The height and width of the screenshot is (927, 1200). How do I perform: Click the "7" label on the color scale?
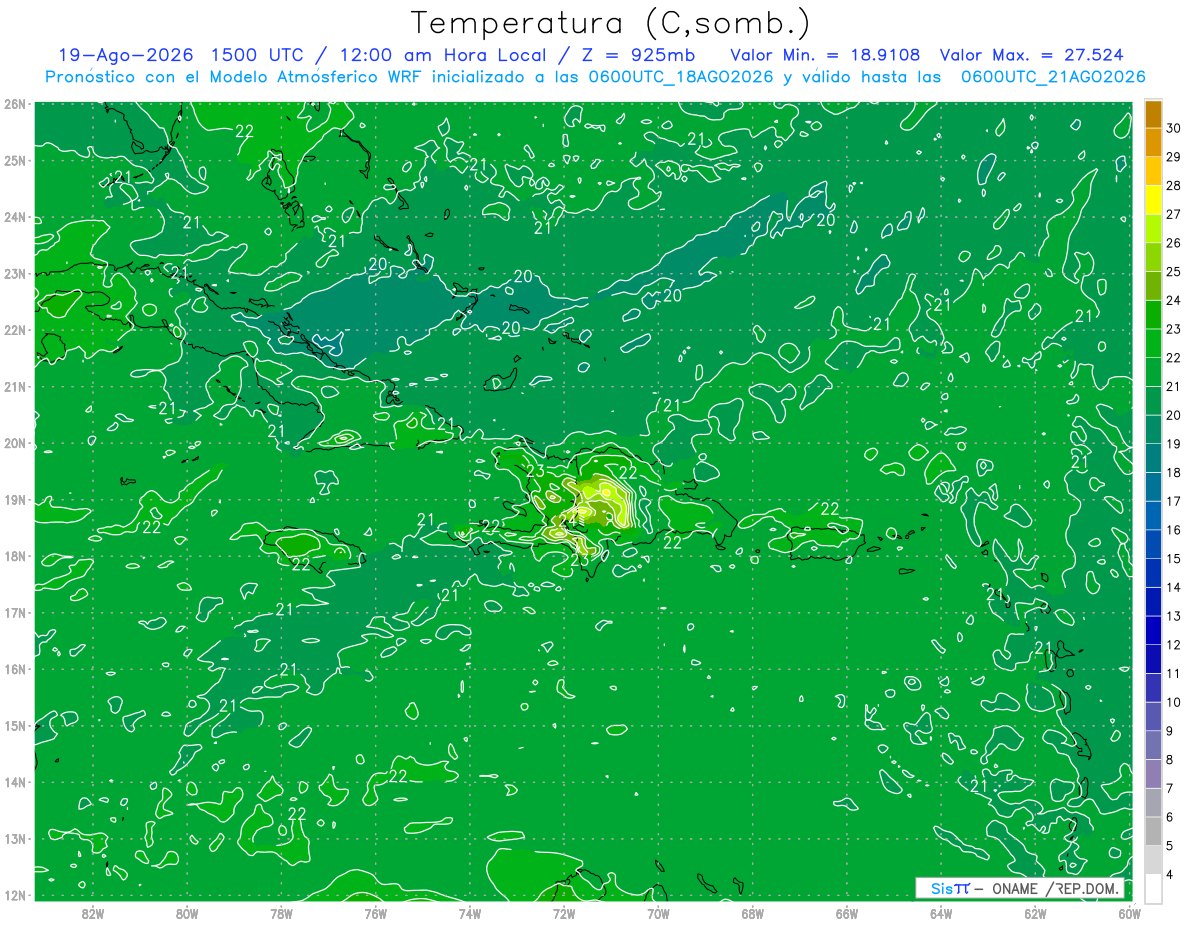(x=1171, y=788)
